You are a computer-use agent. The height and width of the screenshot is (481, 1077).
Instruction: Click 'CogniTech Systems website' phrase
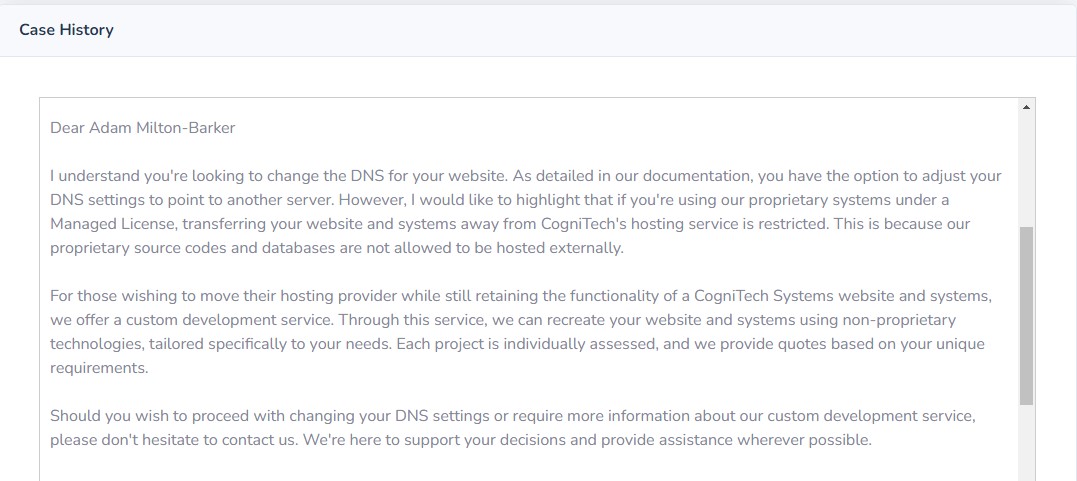[x=793, y=296]
